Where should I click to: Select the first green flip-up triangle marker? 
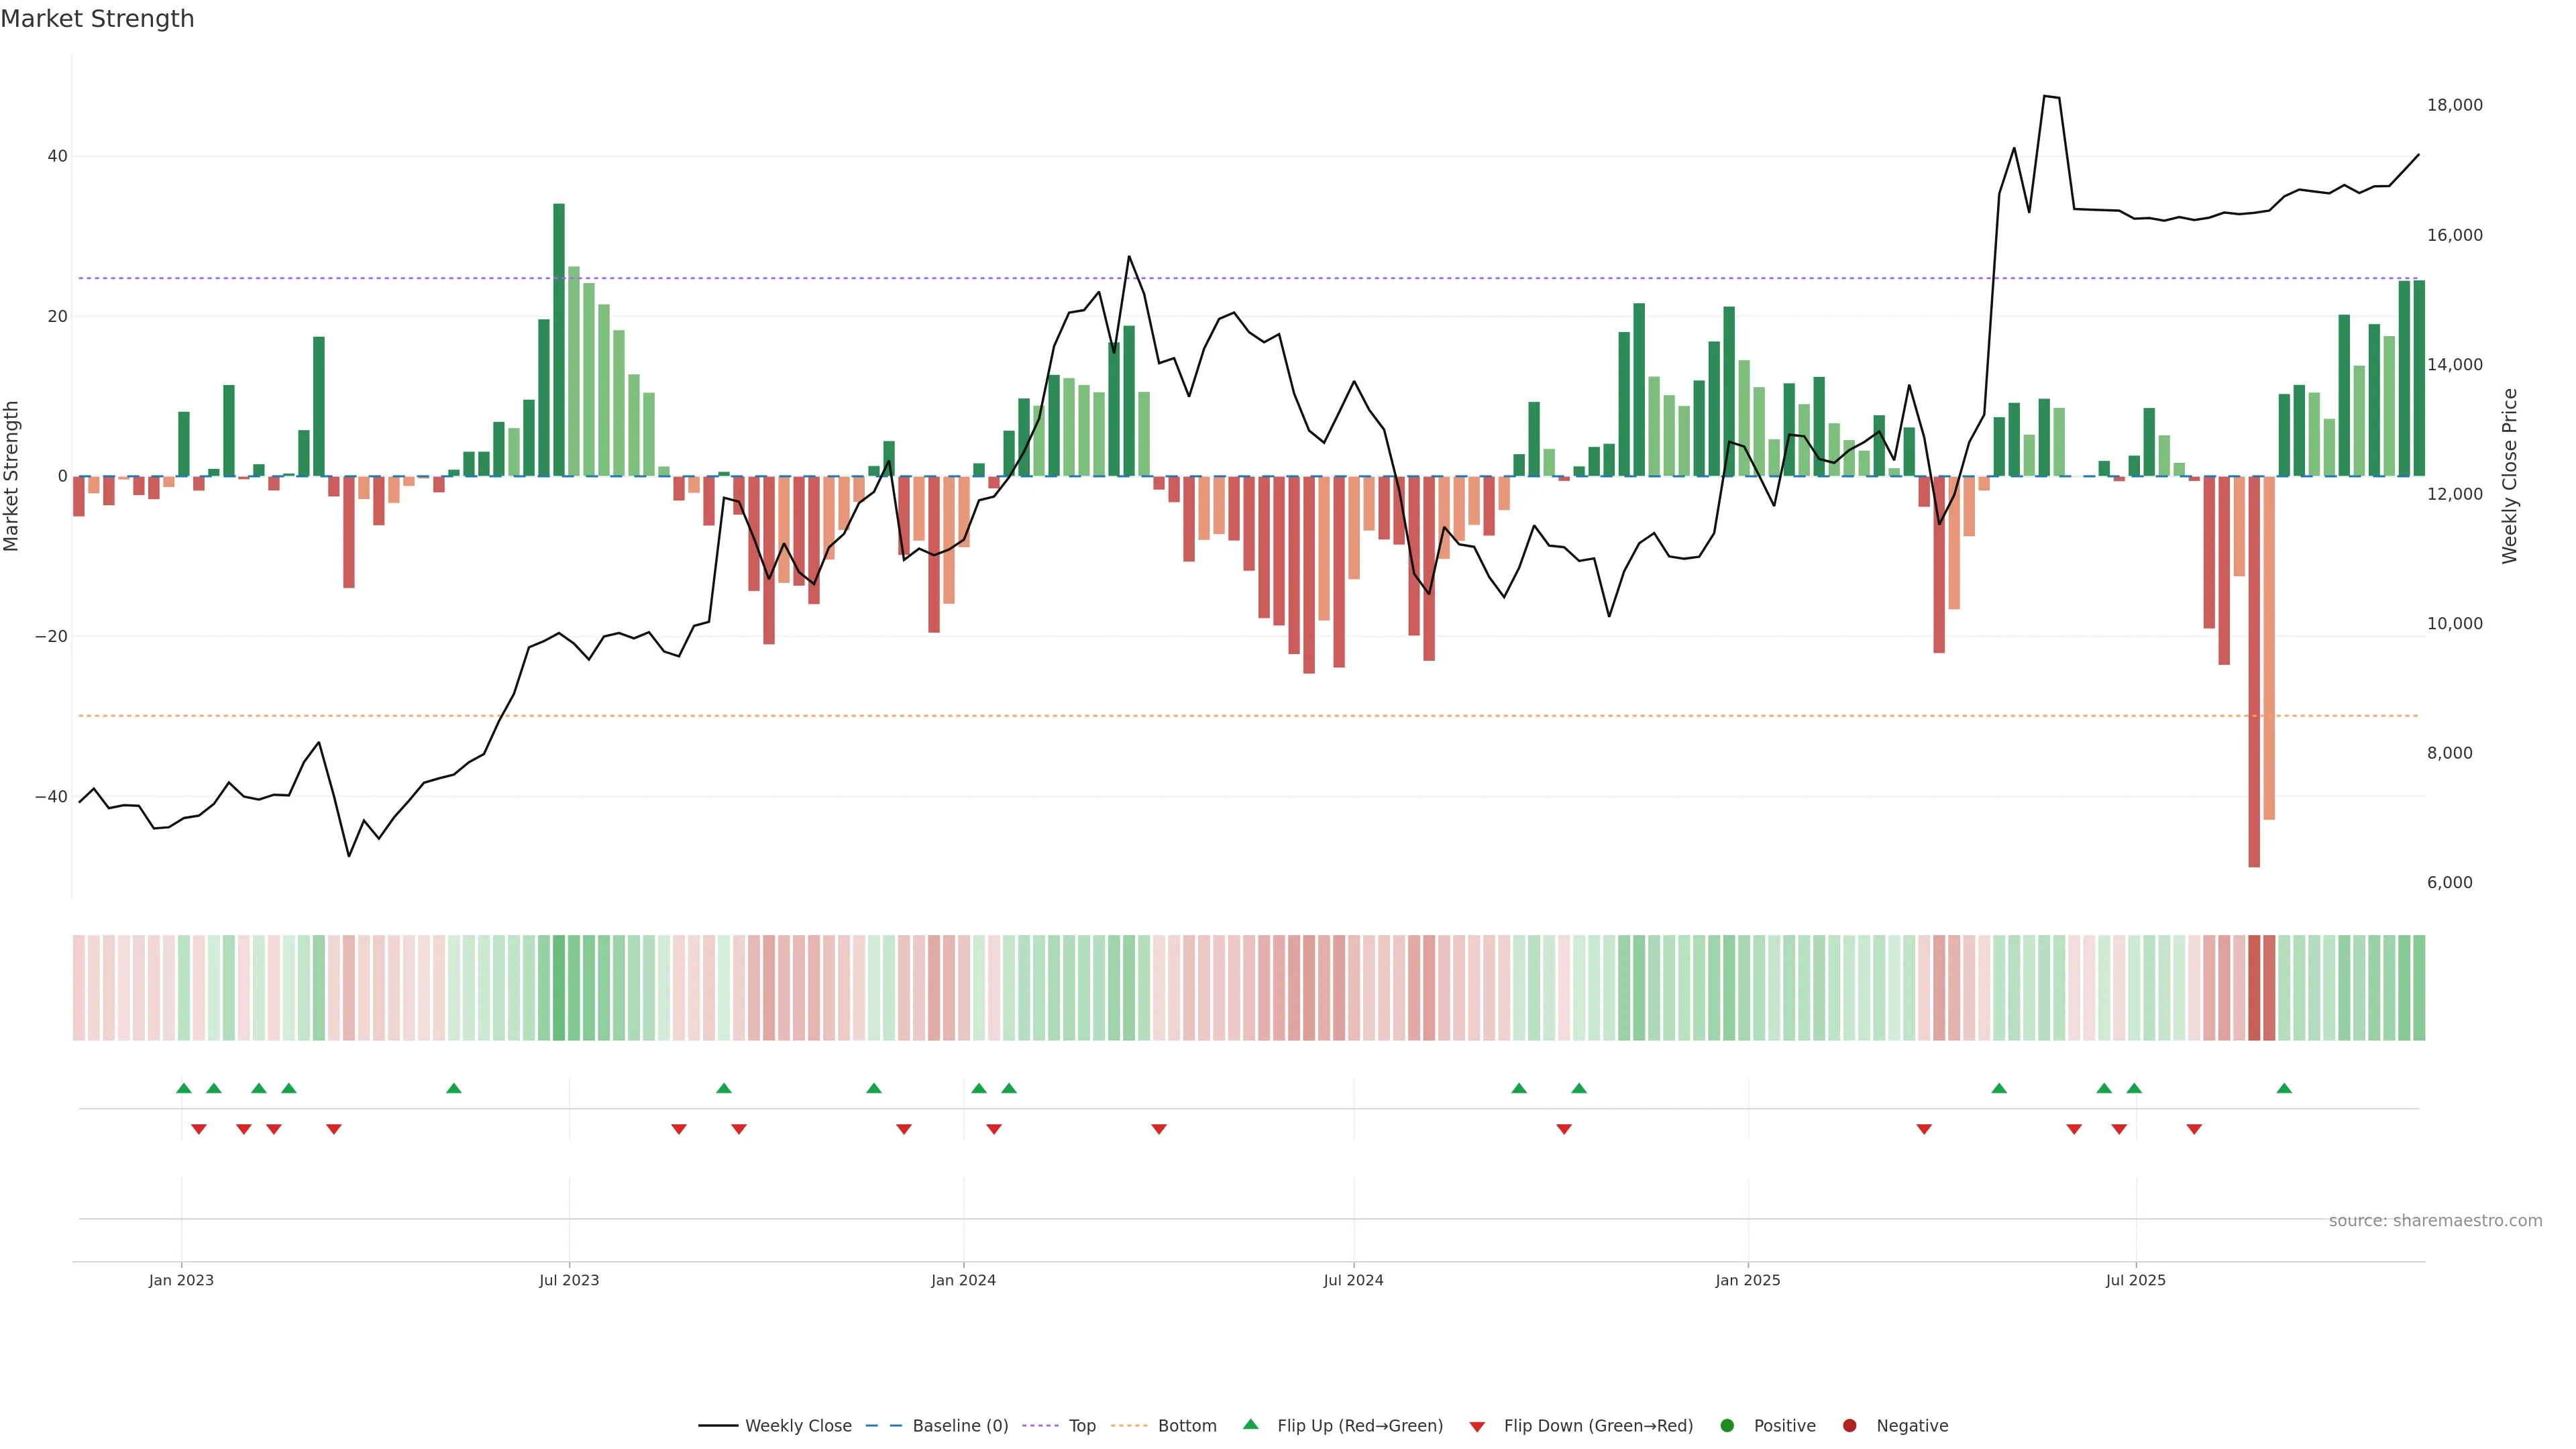coord(184,1088)
